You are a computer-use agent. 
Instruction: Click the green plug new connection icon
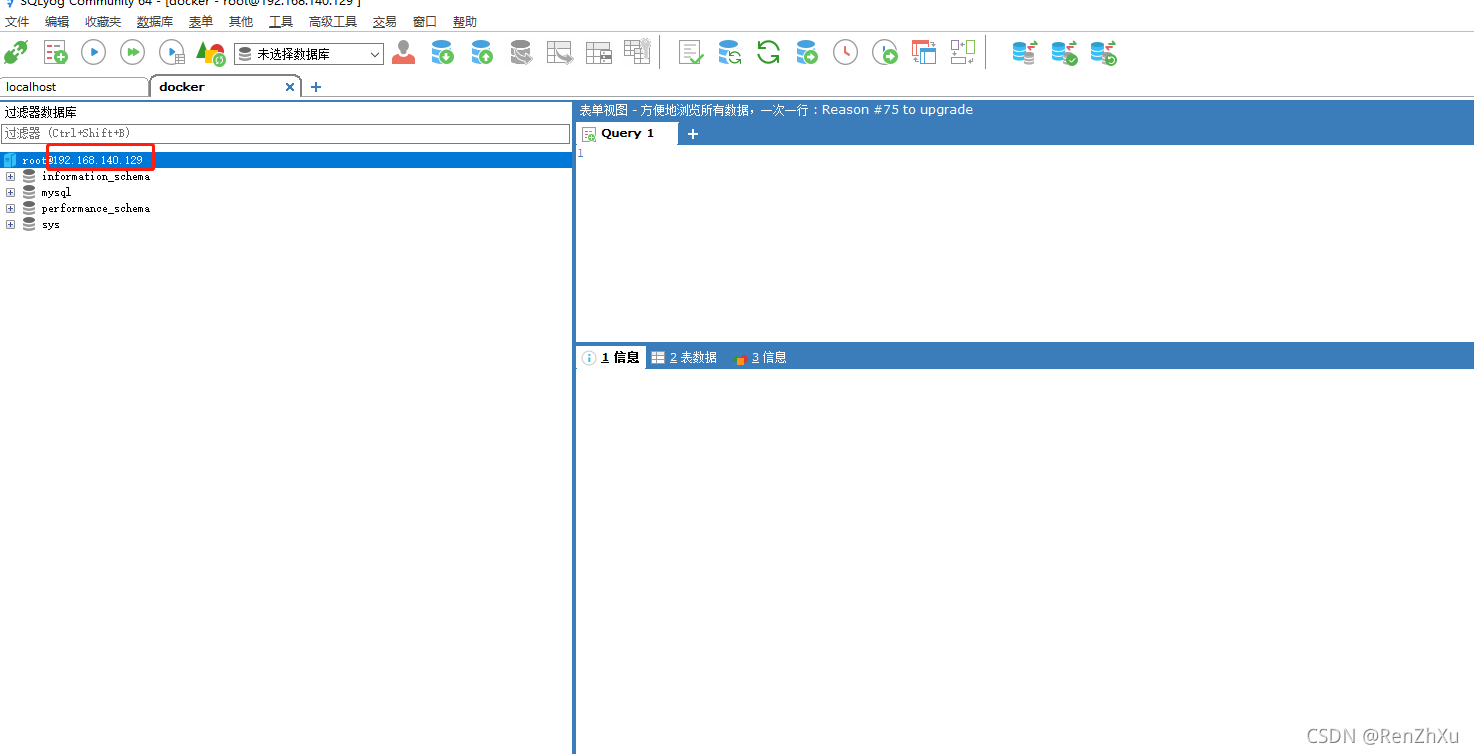coord(16,52)
